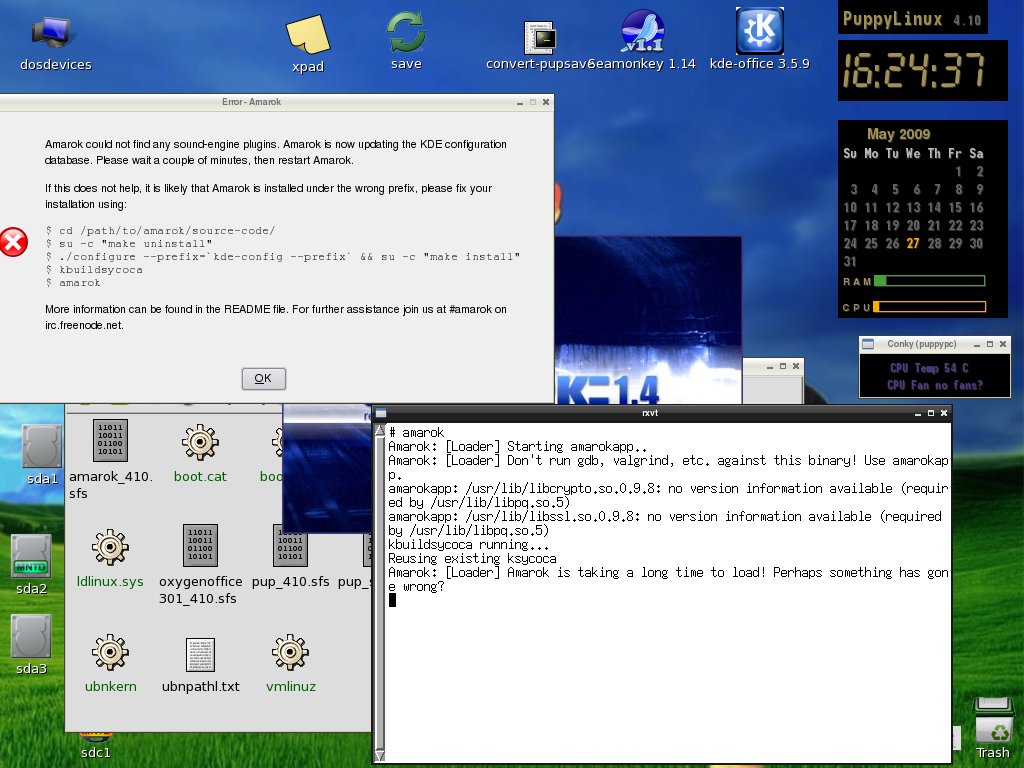Select the amarok_410.sfs file icon
The height and width of the screenshot is (768, 1024).
click(110, 440)
